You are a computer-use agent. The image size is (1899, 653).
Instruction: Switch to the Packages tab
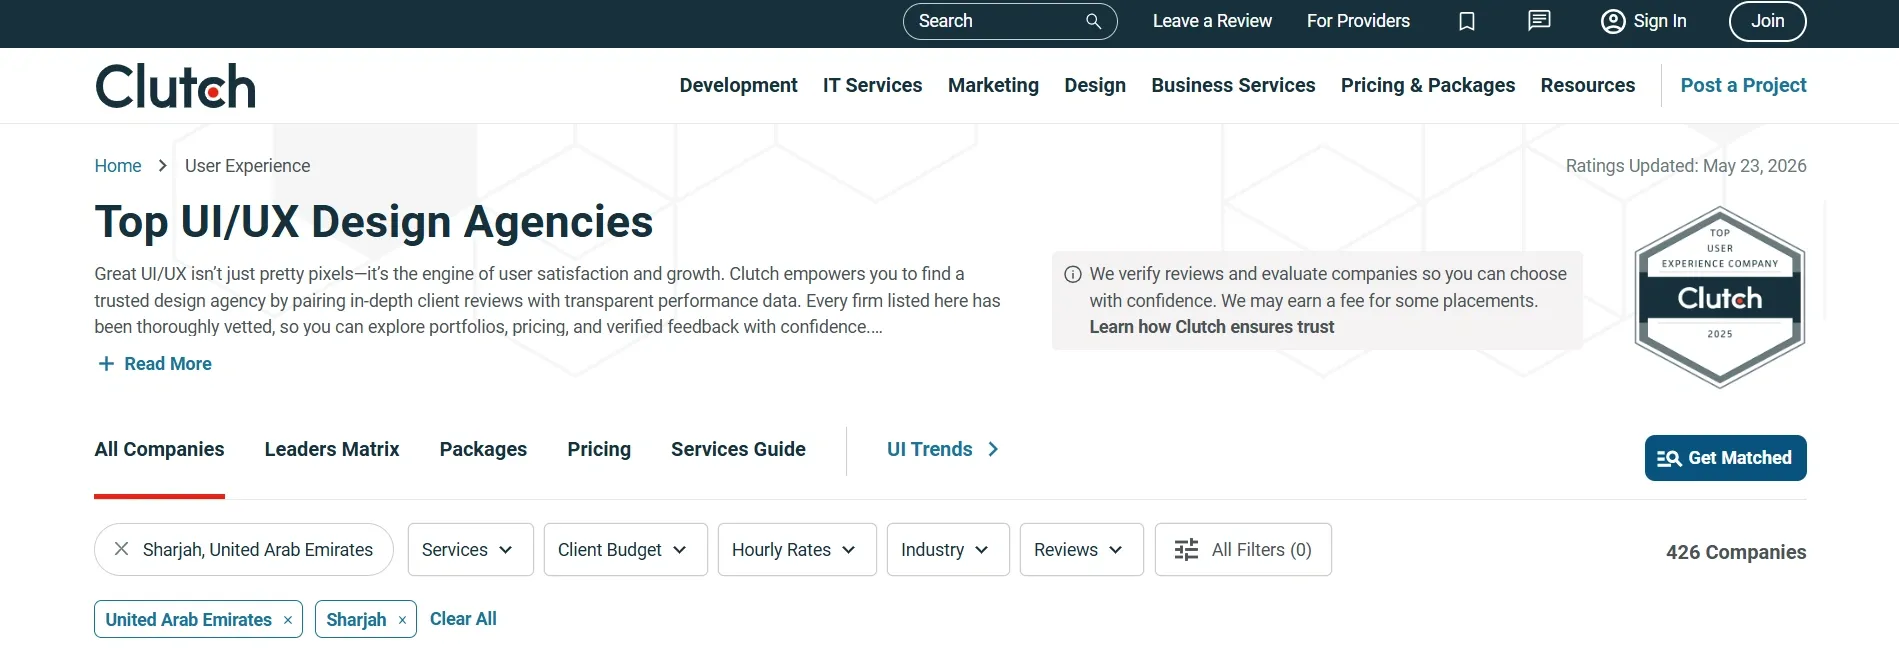point(483,449)
